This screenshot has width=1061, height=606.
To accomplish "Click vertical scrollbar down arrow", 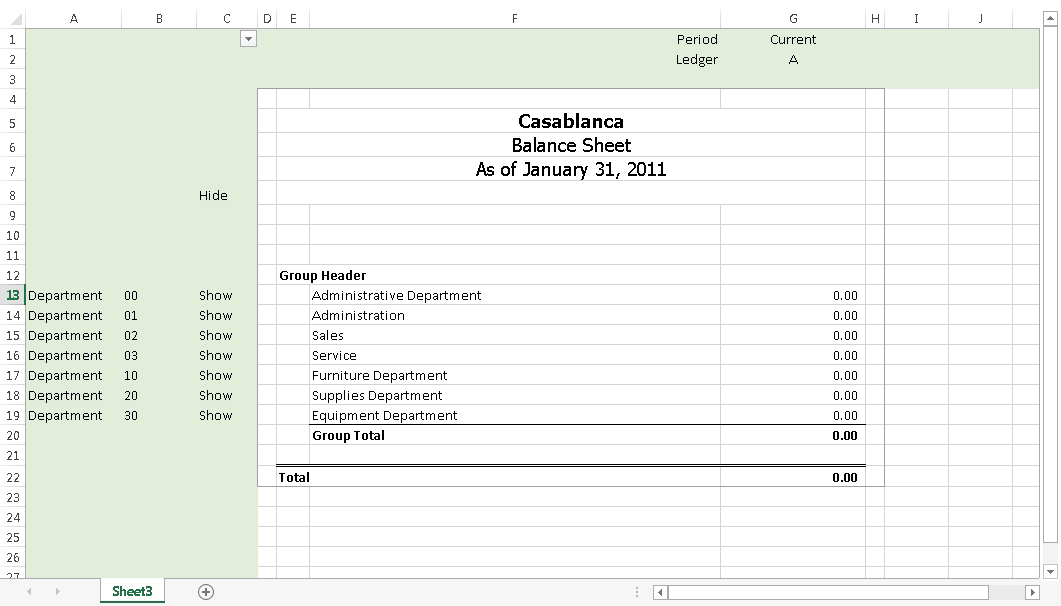I will coord(1050,571).
